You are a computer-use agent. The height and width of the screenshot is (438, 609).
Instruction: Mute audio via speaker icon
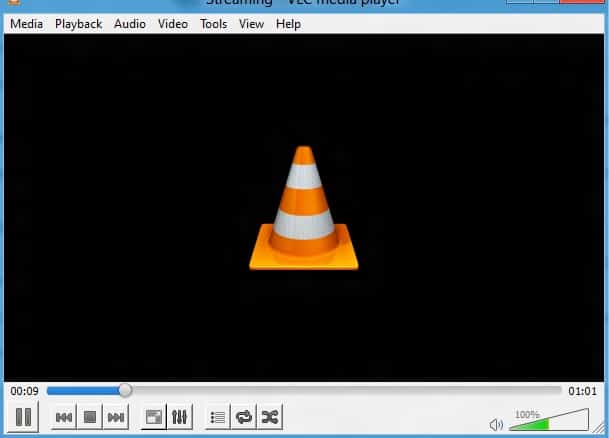tap(496, 424)
